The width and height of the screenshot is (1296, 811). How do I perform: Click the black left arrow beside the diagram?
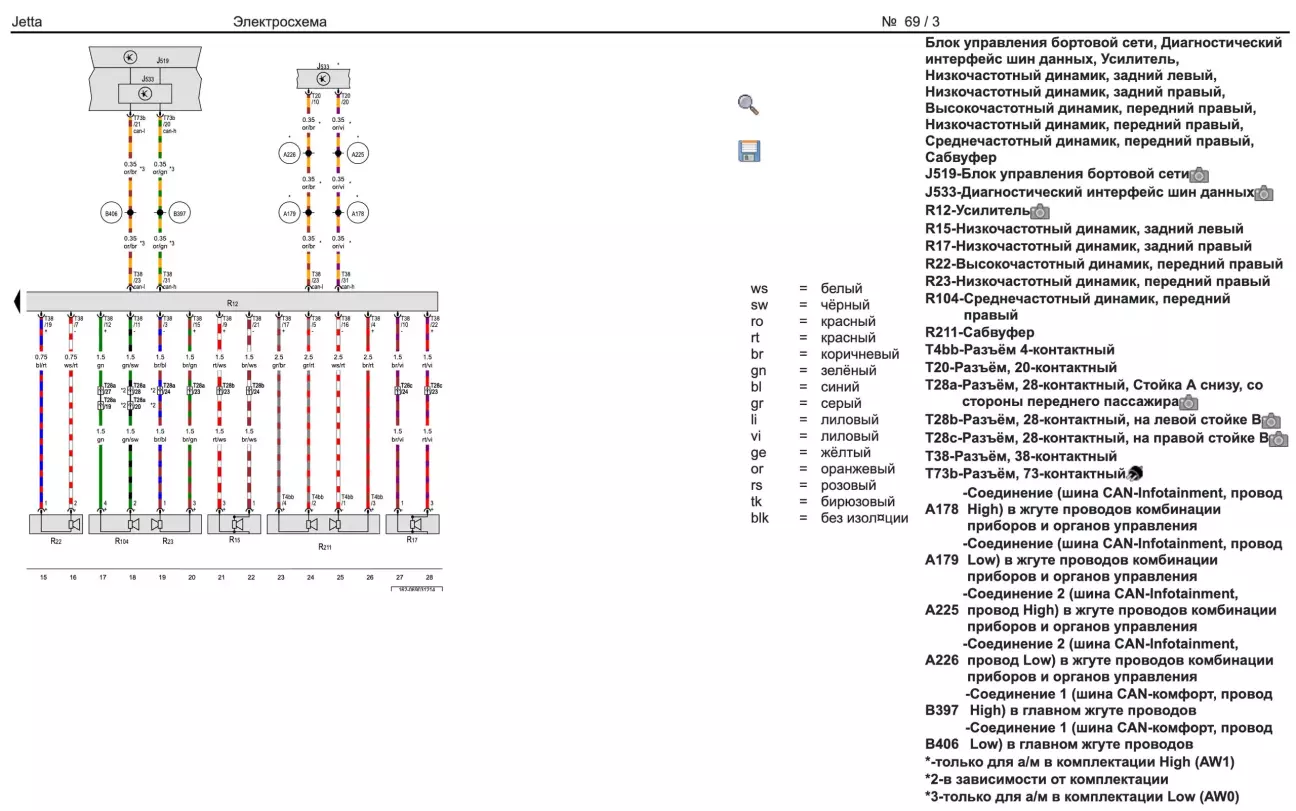(18, 302)
